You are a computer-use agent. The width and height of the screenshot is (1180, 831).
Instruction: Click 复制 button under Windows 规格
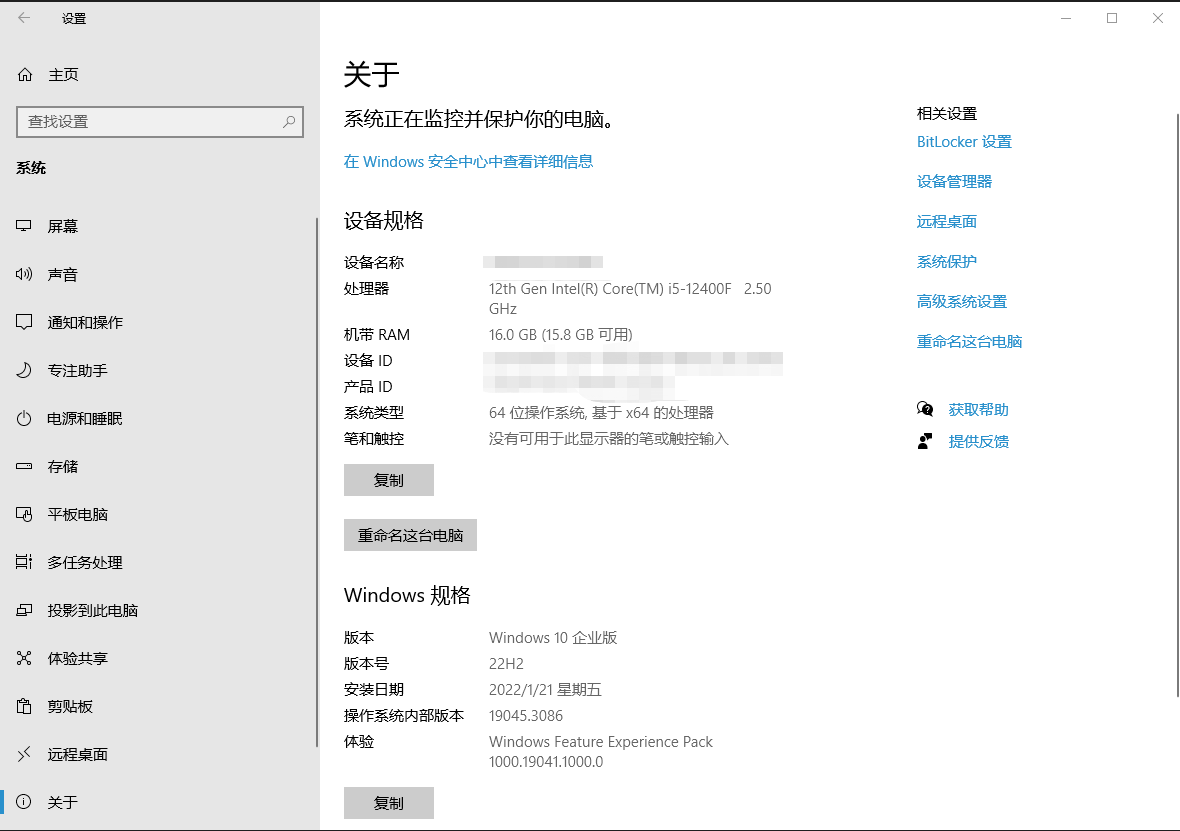388,803
